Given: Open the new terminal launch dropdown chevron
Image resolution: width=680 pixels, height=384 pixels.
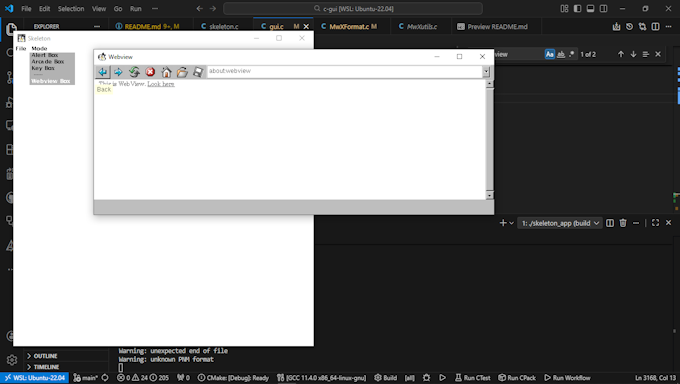Looking at the screenshot, I should [511, 223].
